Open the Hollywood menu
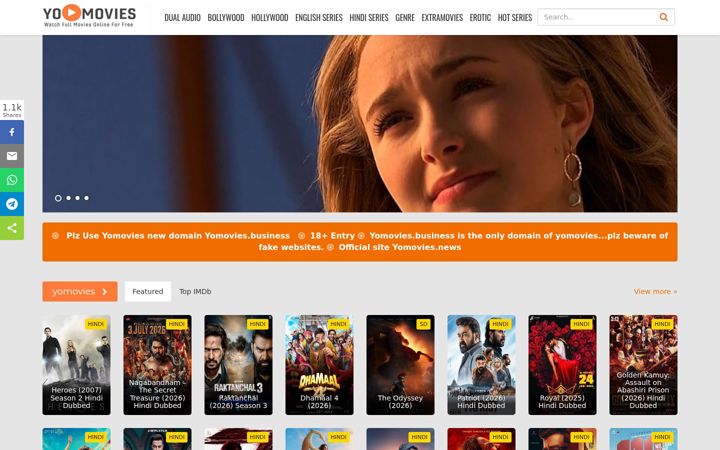 coord(270,17)
